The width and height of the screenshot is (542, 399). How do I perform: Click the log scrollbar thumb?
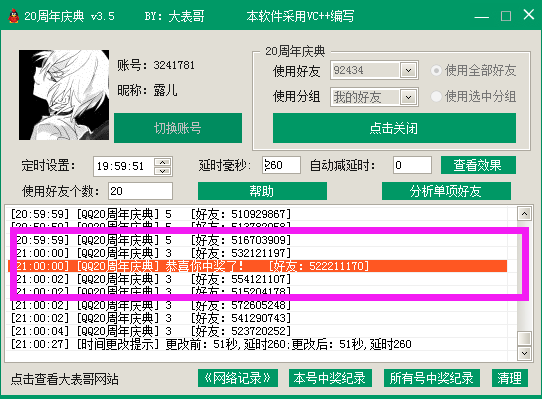524,338
